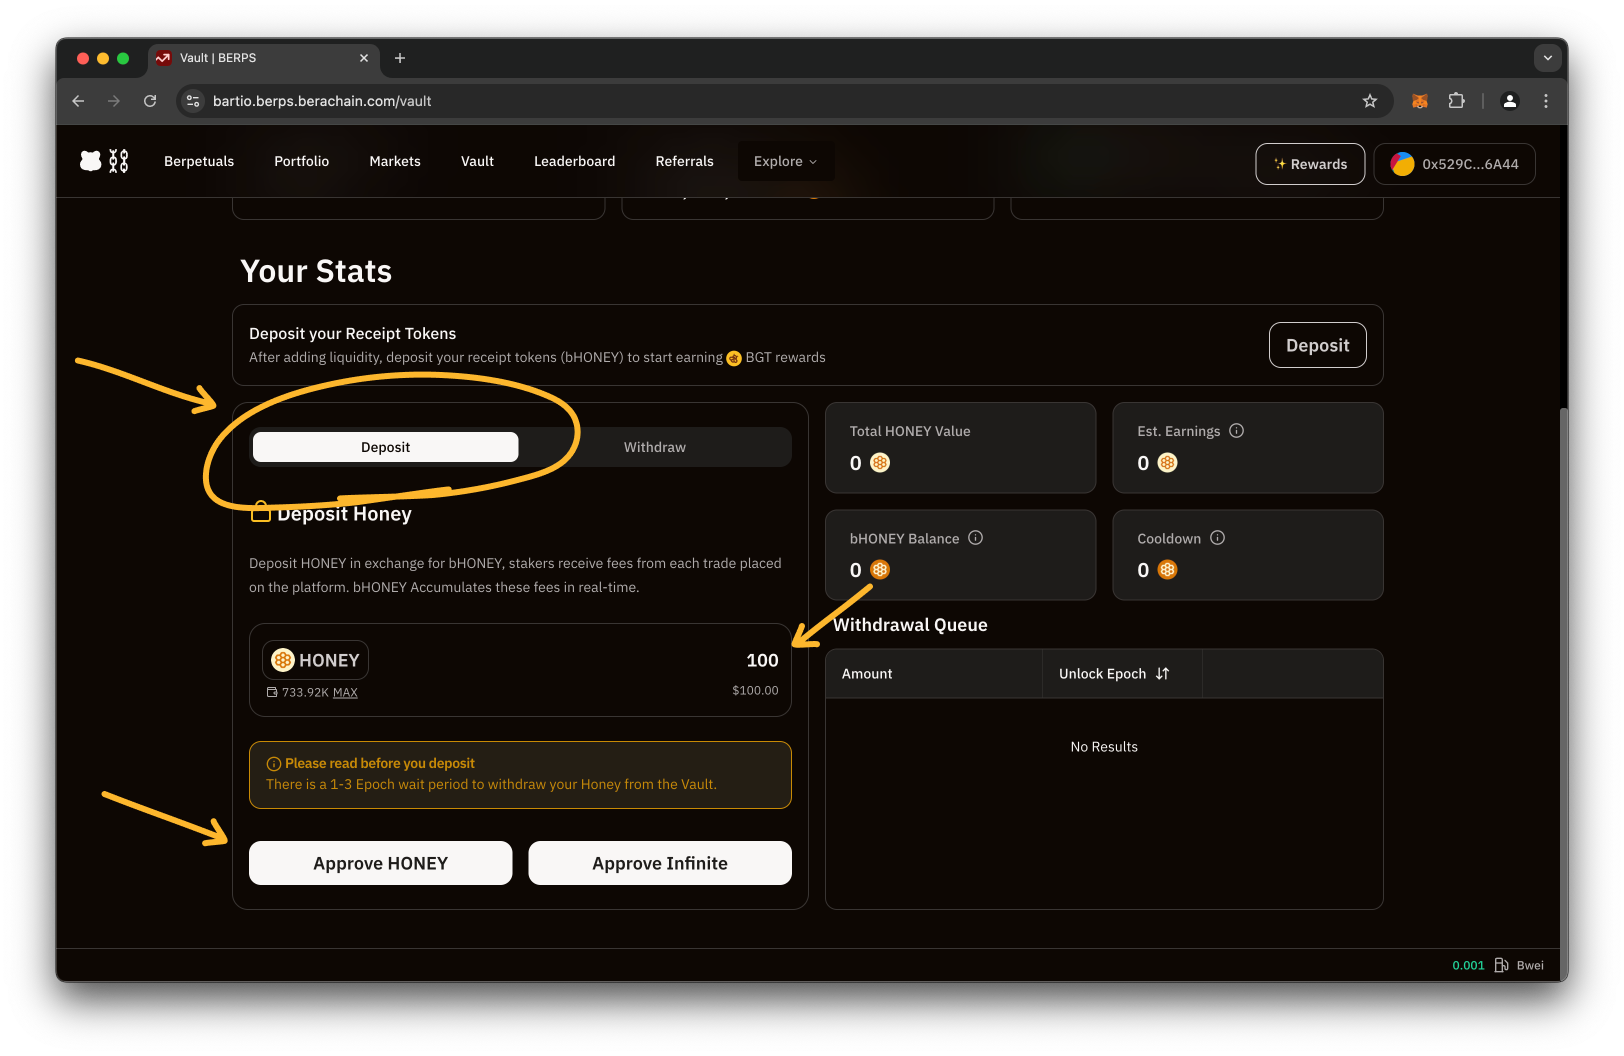Sort by Unlock Epoch arrows icon
The height and width of the screenshot is (1056, 1624).
tap(1163, 674)
